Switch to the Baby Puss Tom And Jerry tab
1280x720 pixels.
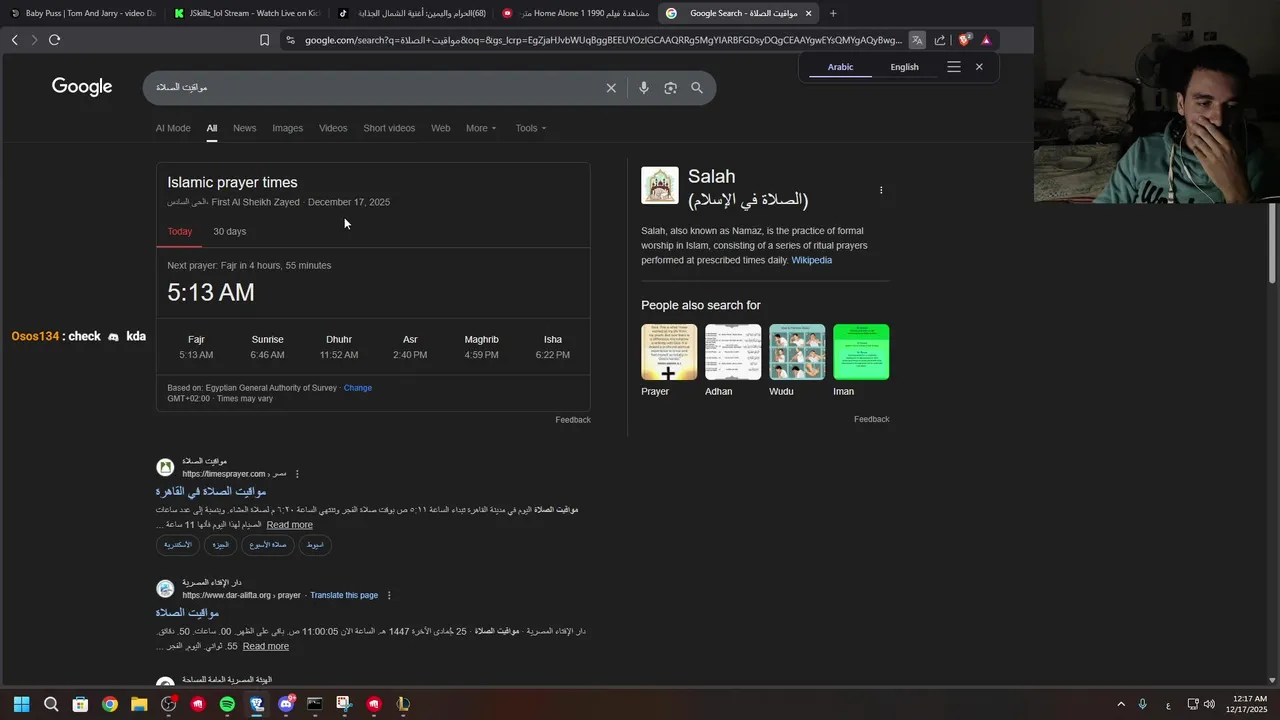pyautogui.click(x=84, y=13)
